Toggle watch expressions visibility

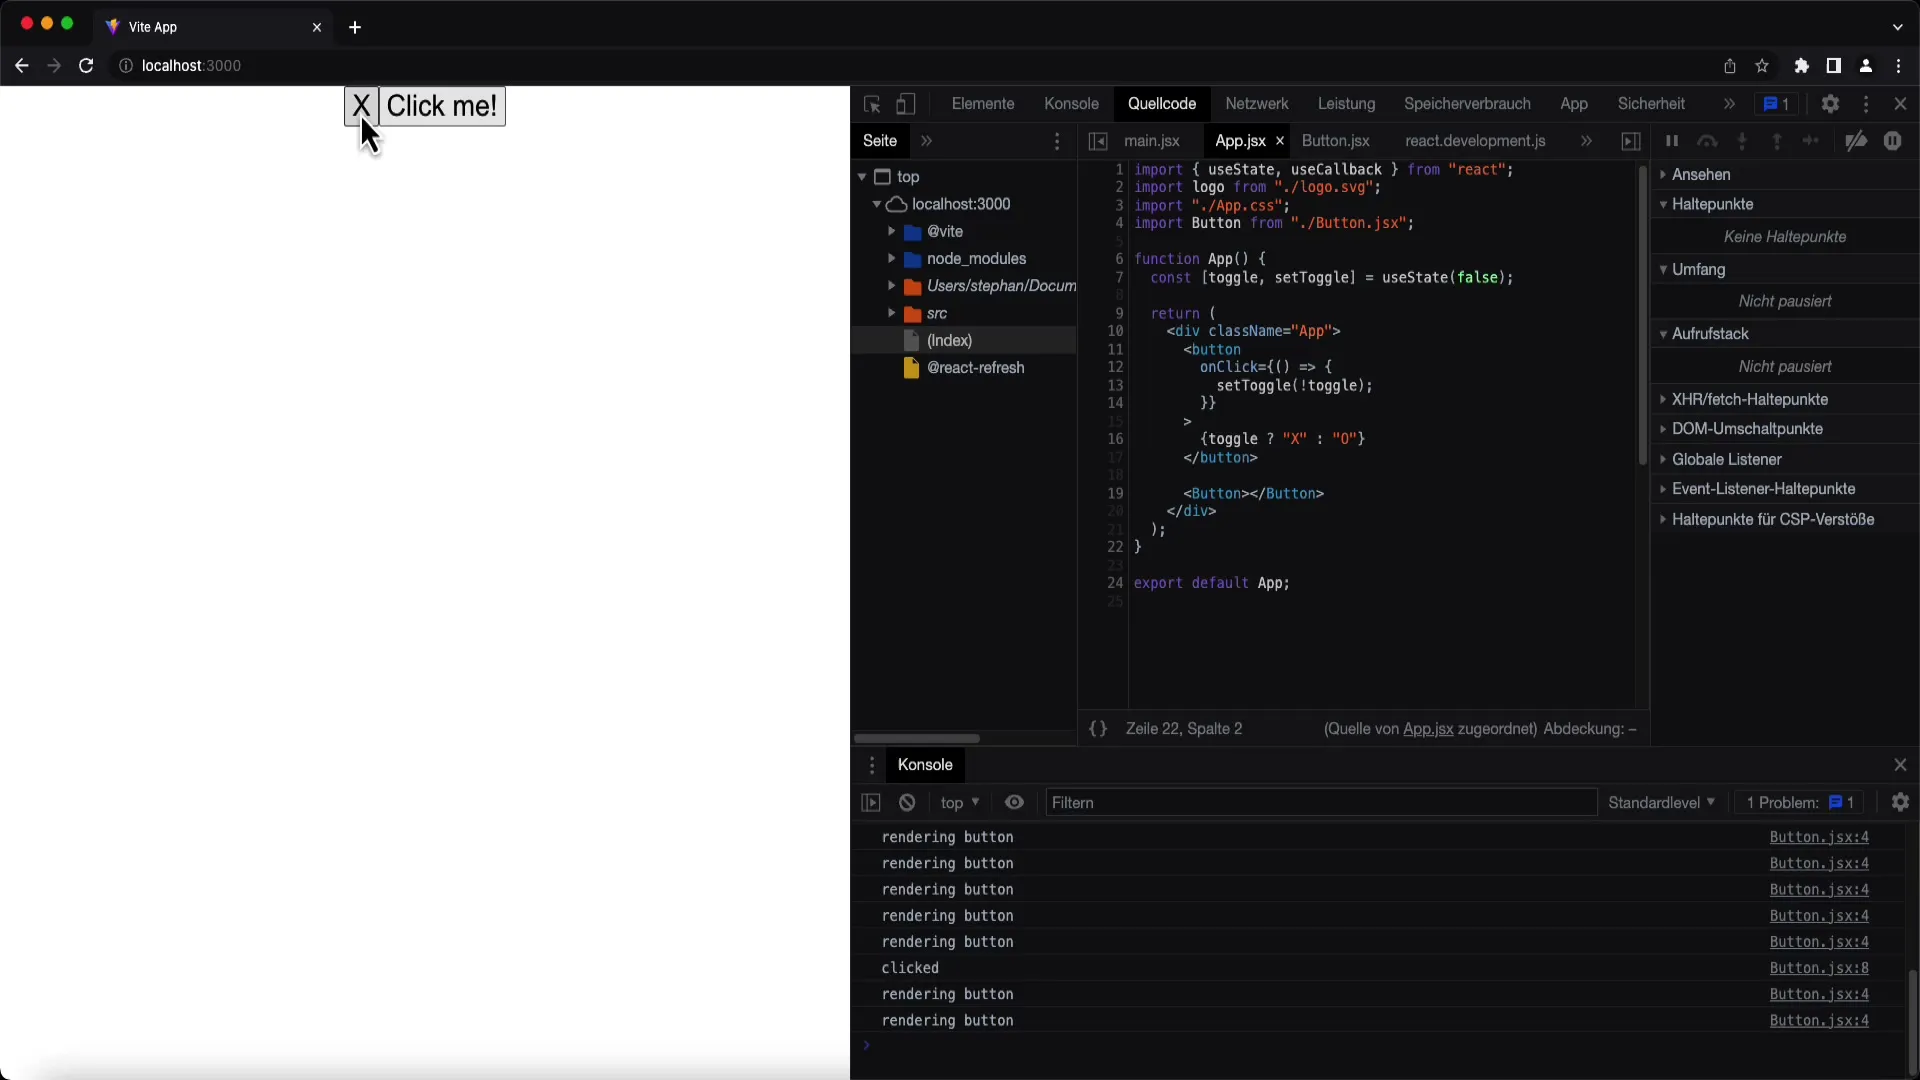pos(1663,173)
